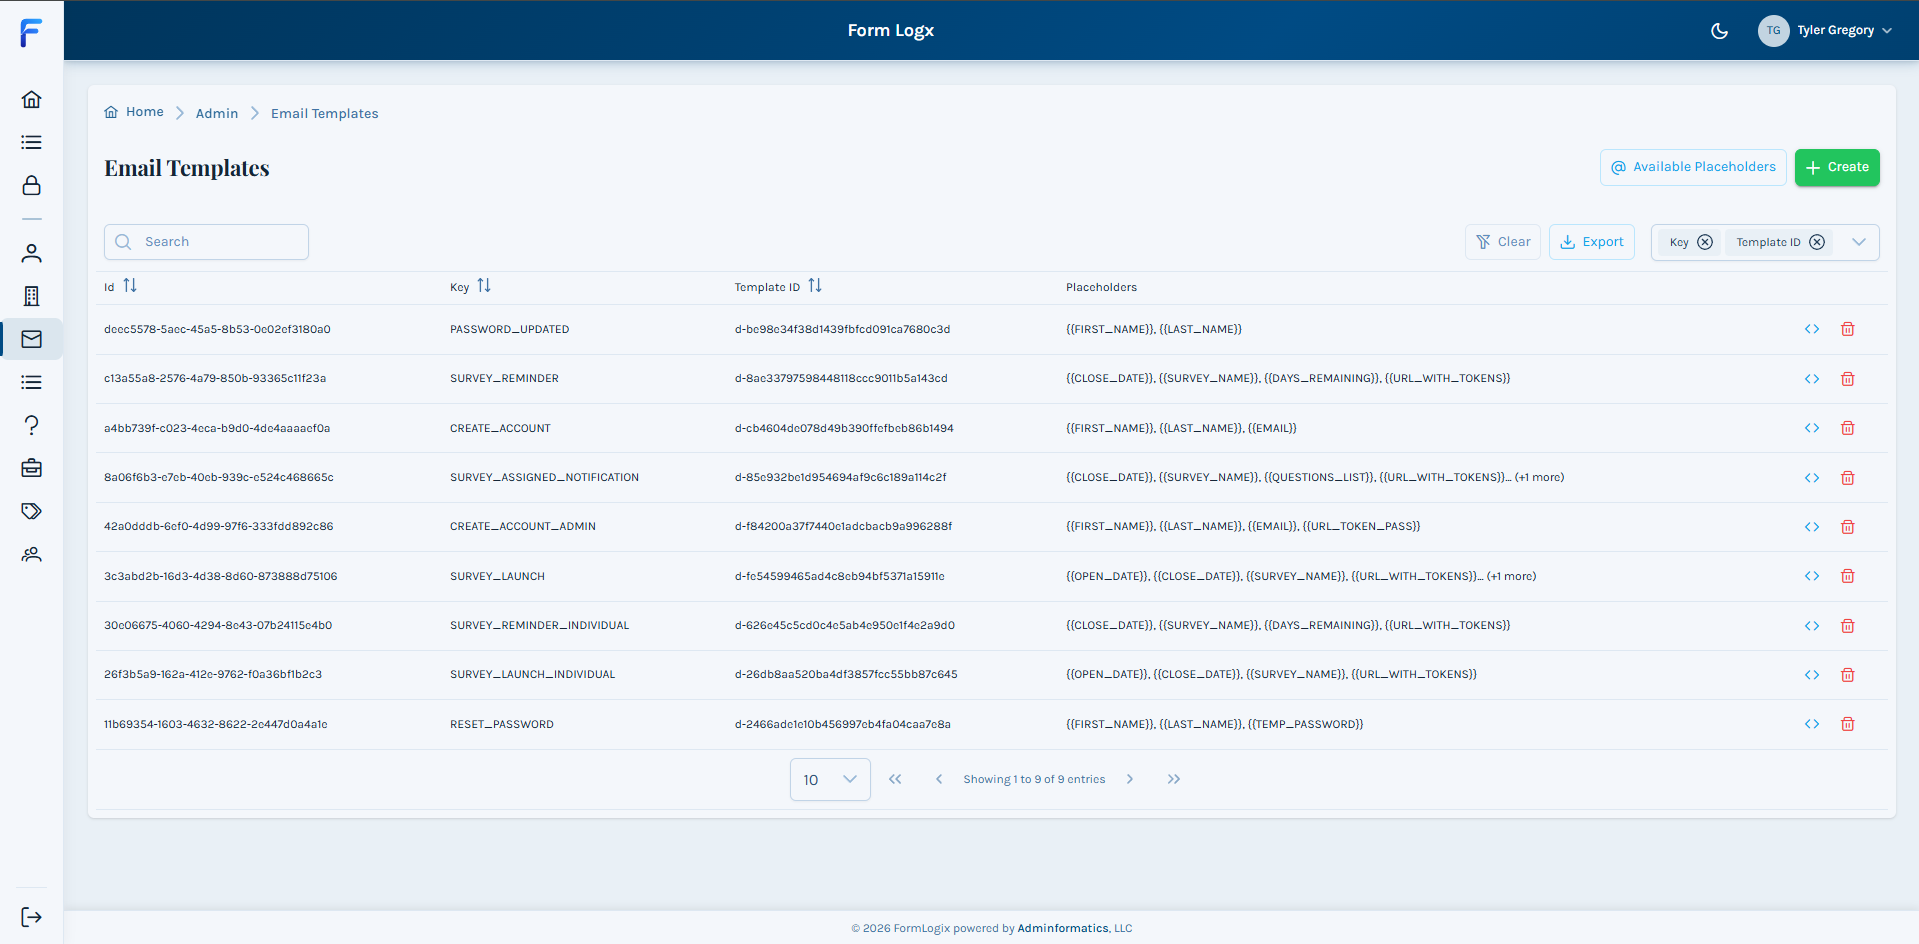Export the templates table
Screen dimensions: 1919x944
[x=1592, y=242]
